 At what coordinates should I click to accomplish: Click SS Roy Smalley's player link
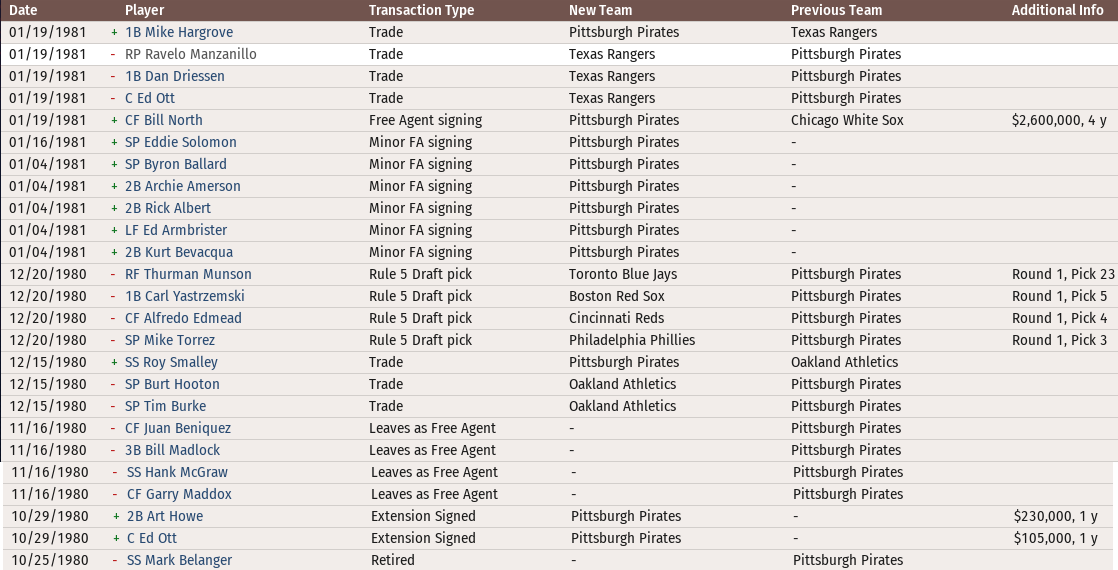171,362
